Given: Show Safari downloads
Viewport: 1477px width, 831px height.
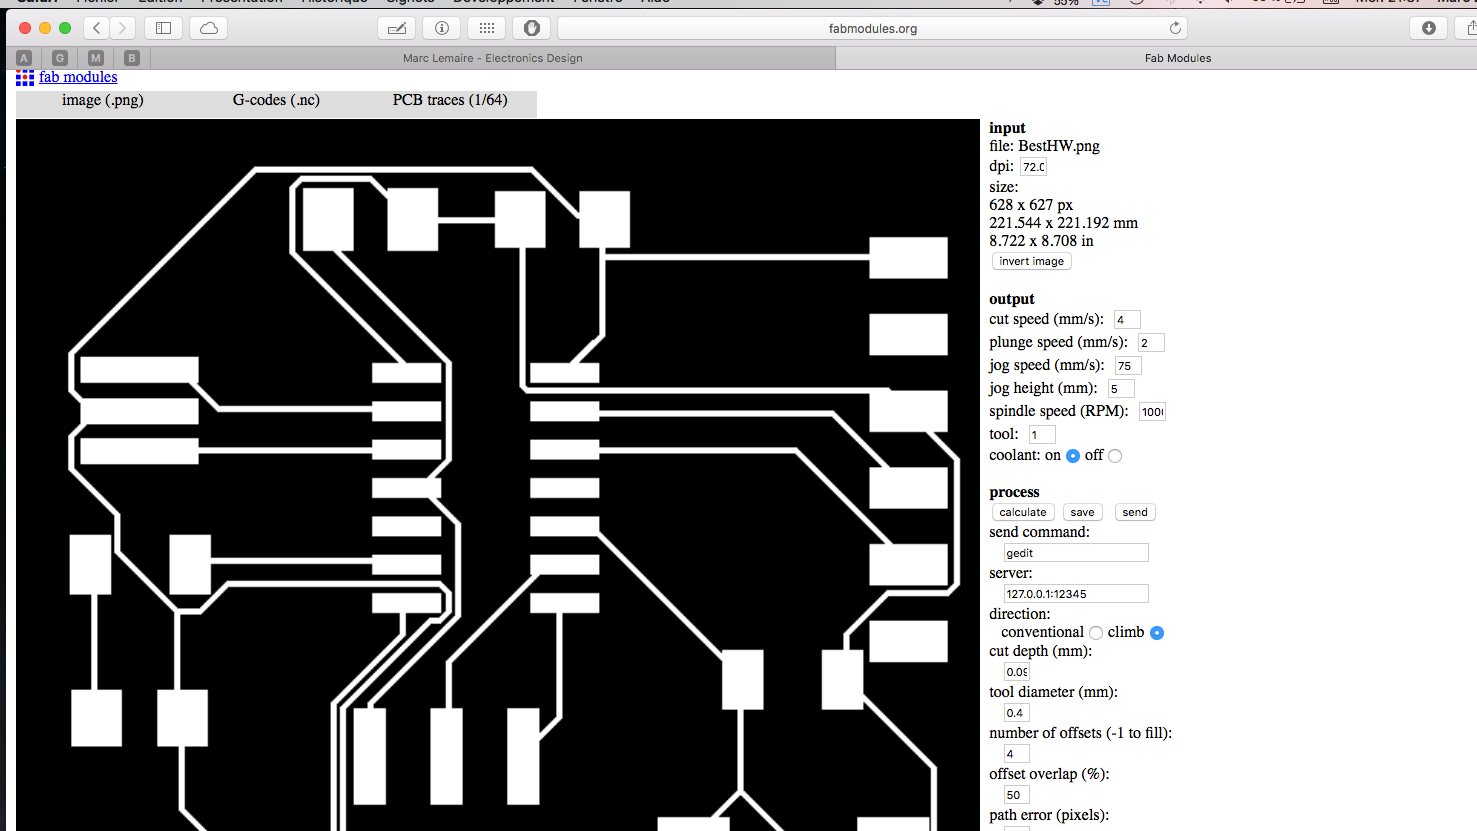Looking at the screenshot, I should [x=1429, y=28].
